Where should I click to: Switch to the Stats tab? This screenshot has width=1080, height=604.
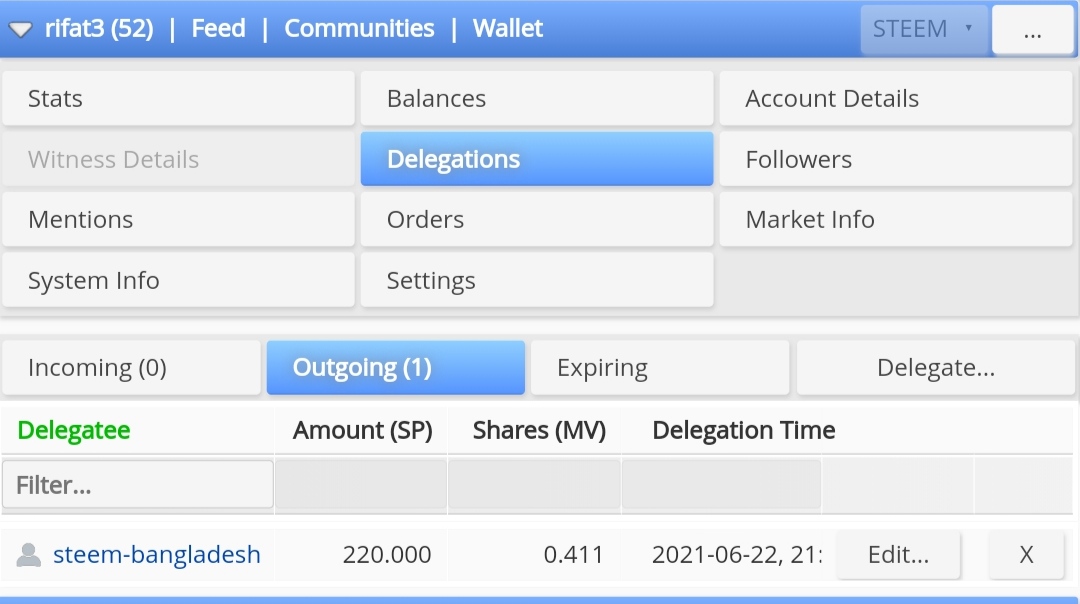click(x=178, y=98)
